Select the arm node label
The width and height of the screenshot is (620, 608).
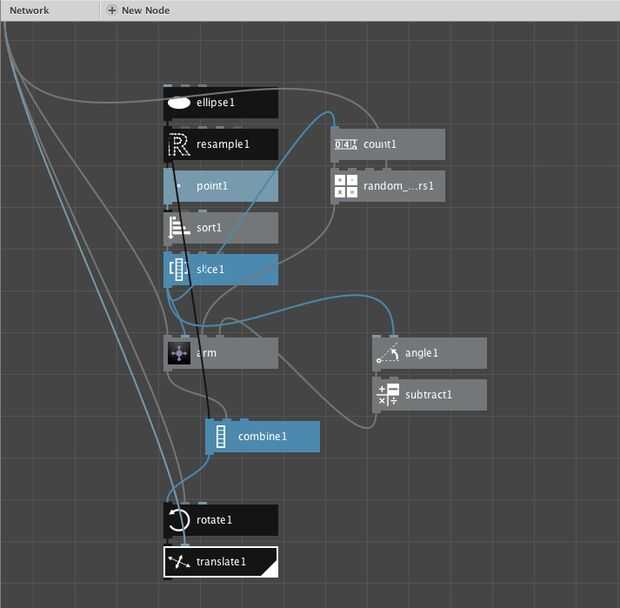pos(207,353)
